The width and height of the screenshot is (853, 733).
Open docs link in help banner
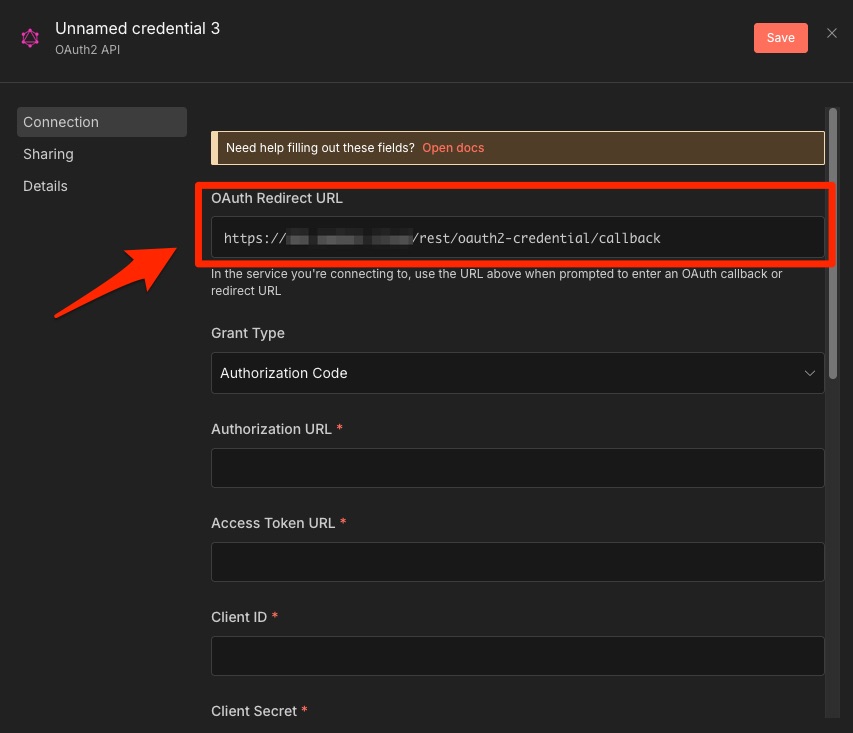coord(452,148)
